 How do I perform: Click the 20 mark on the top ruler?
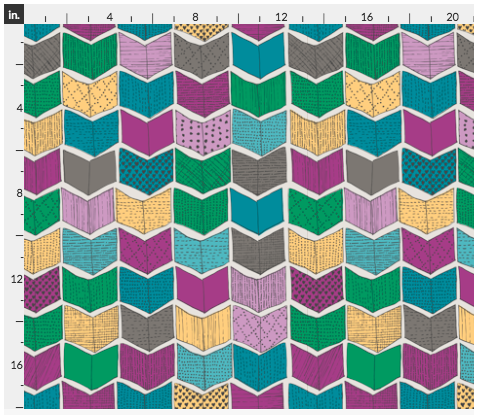(452, 17)
